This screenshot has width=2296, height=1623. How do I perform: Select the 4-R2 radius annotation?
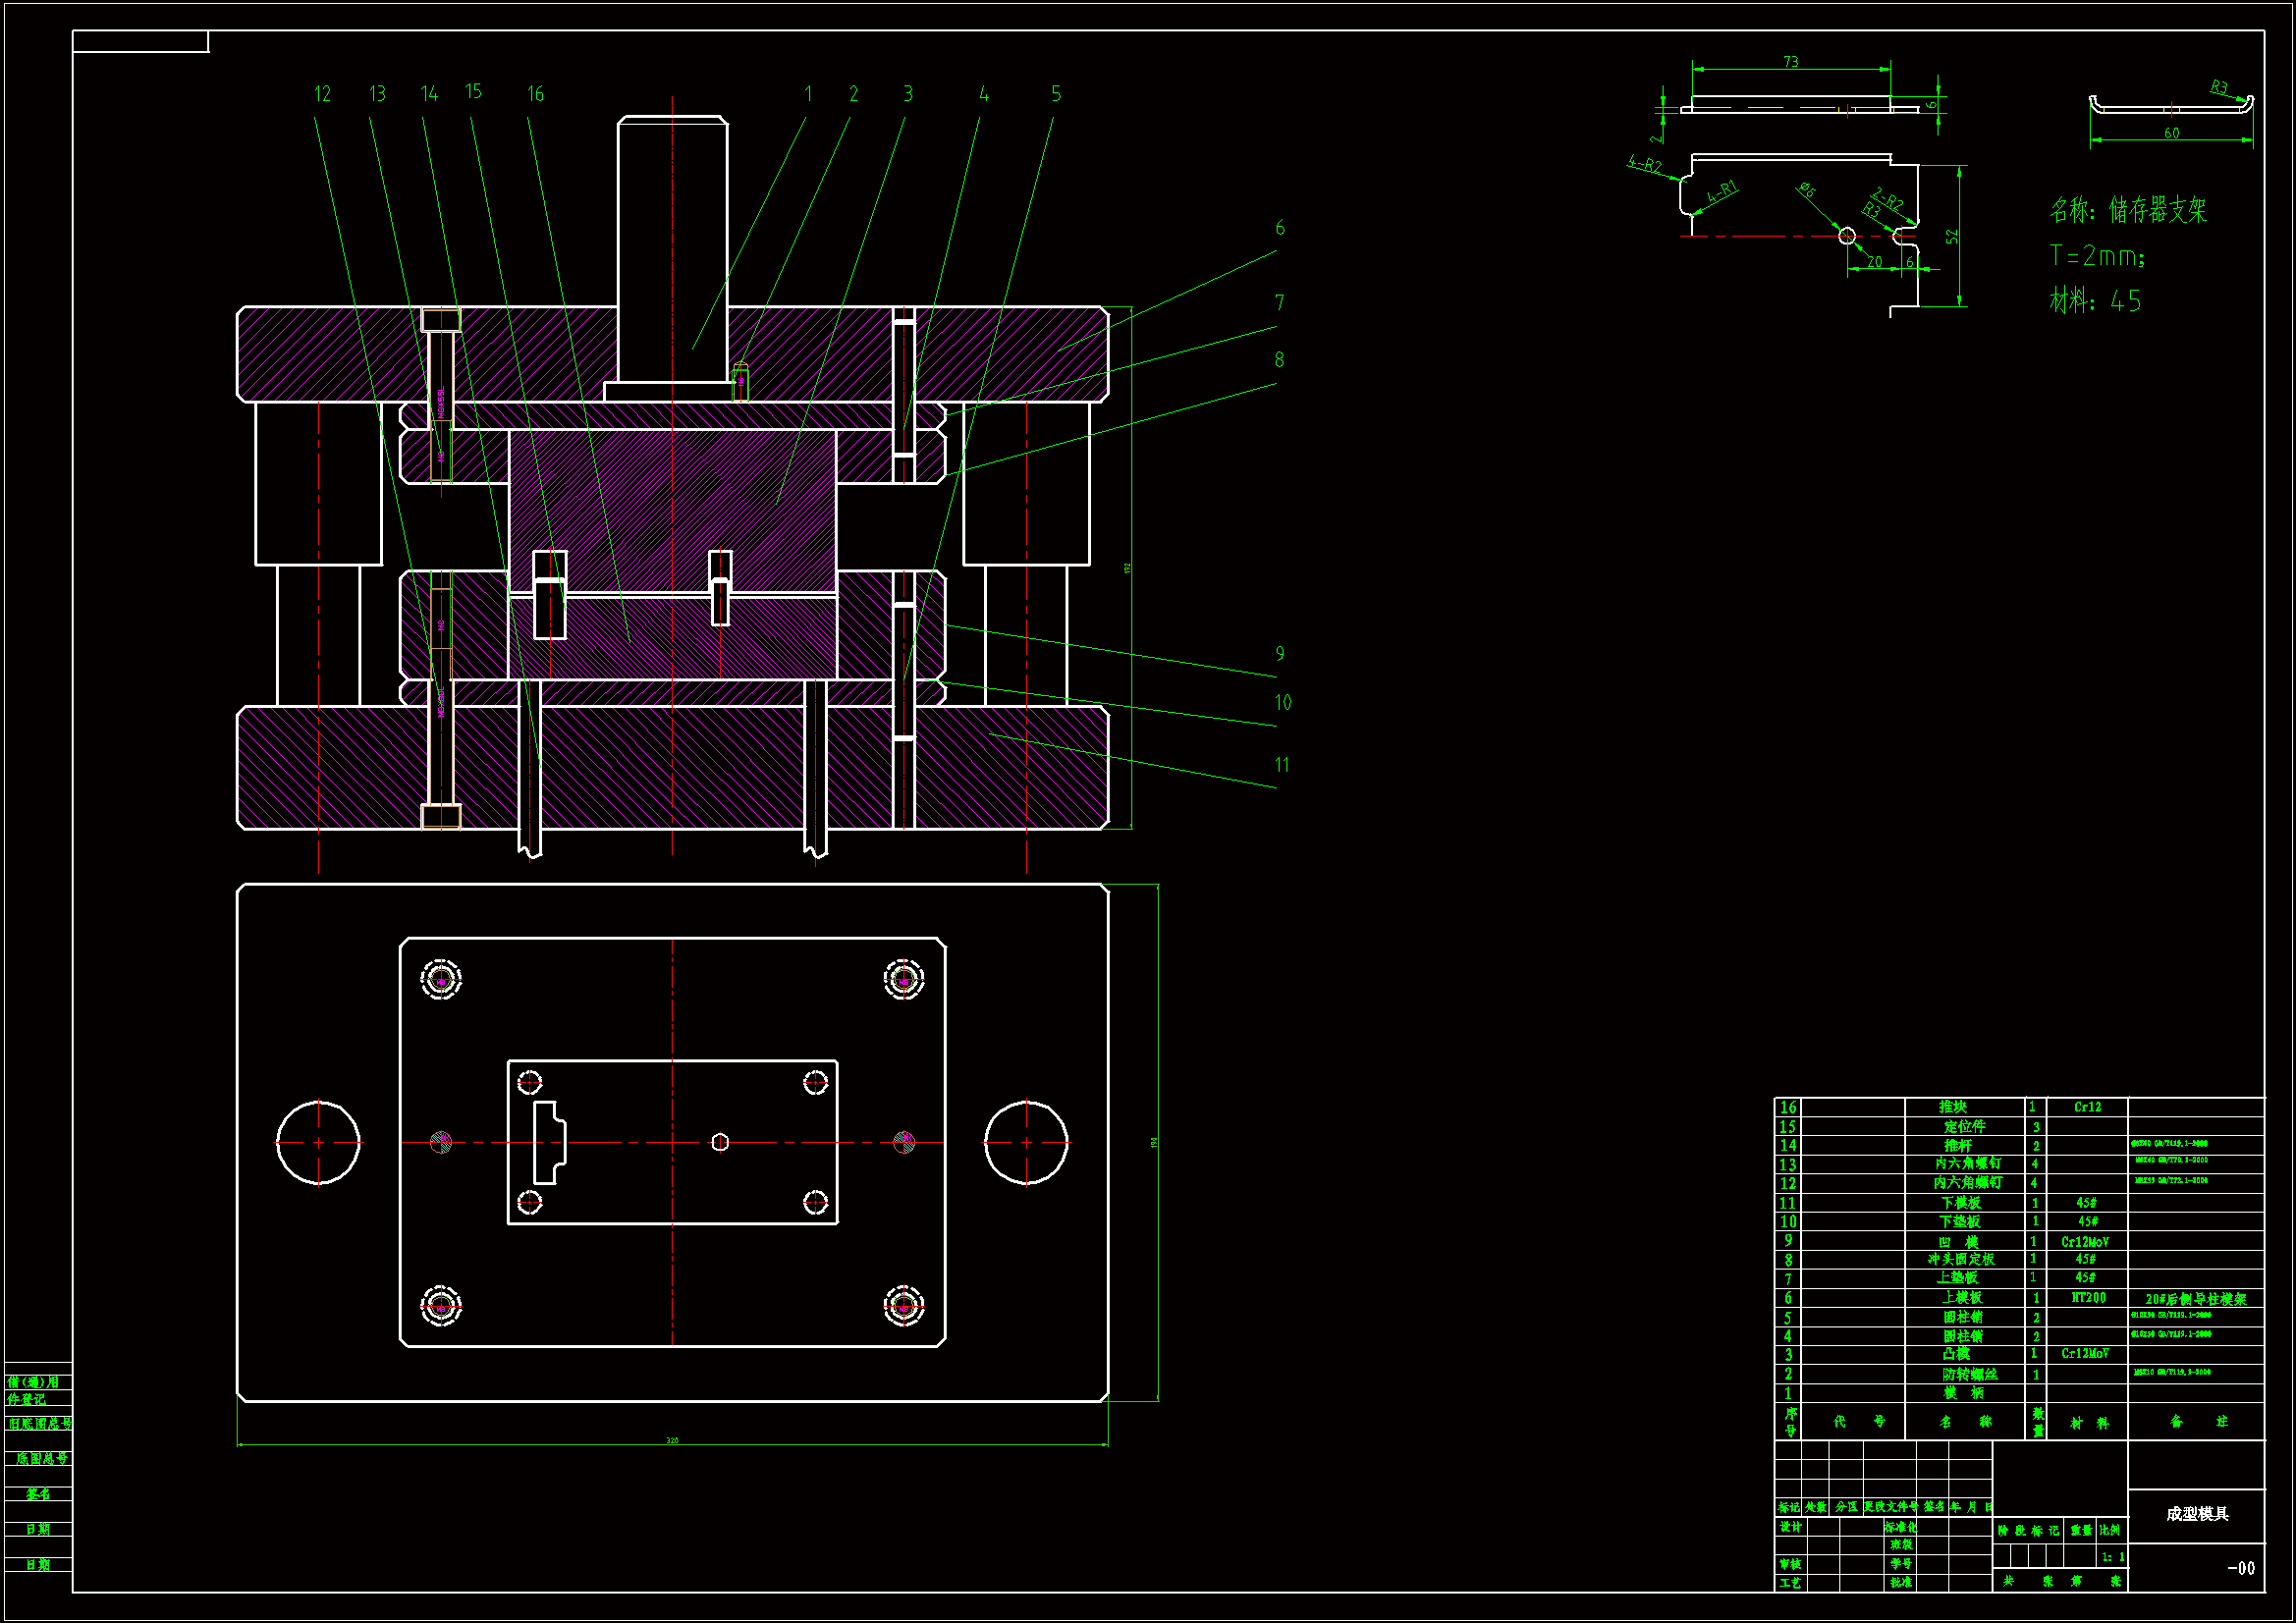(x=1644, y=164)
